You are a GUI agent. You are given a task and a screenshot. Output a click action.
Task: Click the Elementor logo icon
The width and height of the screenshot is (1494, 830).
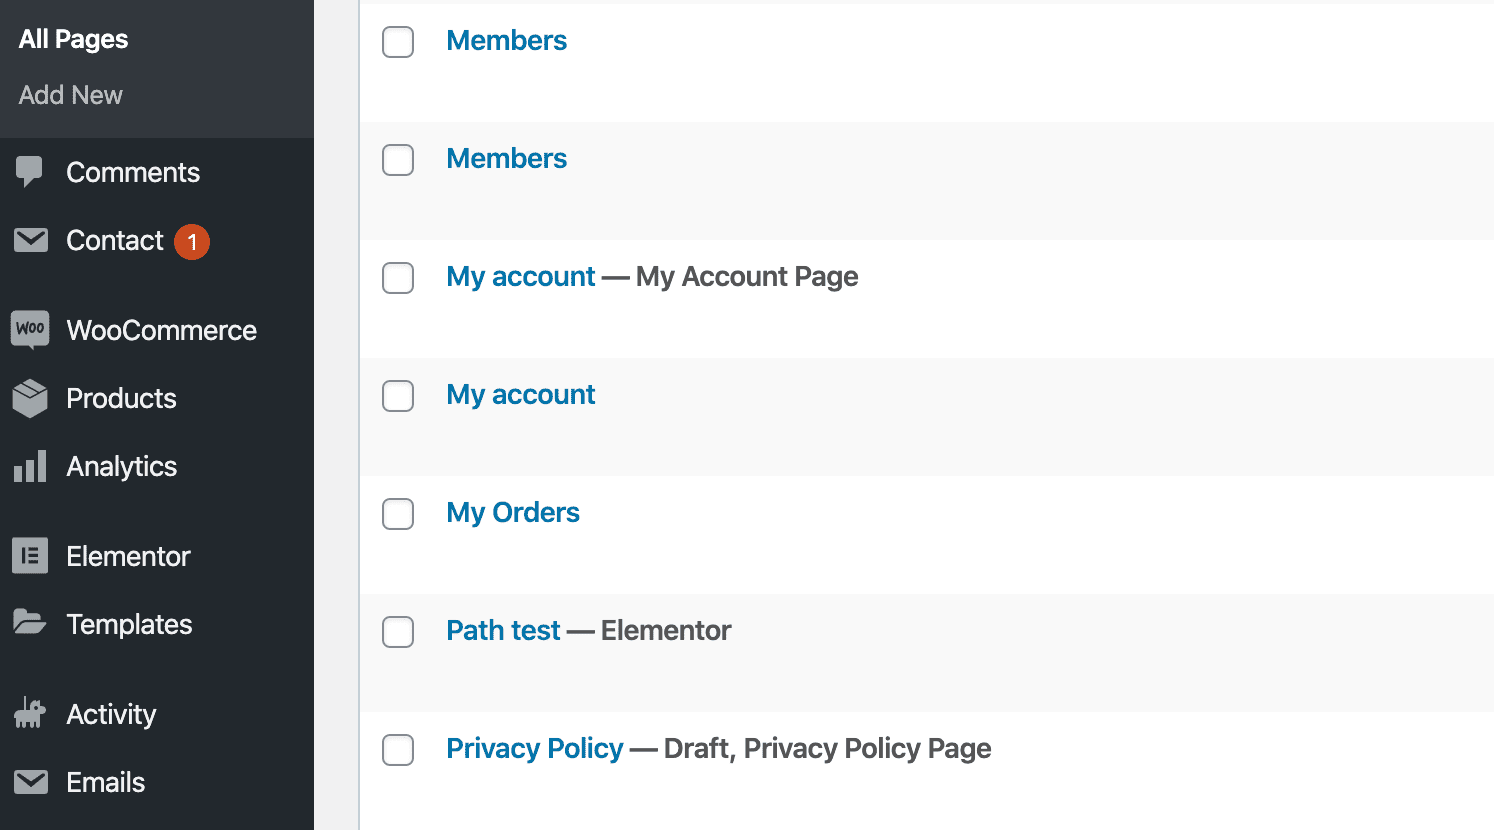click(x=30, y=556)
